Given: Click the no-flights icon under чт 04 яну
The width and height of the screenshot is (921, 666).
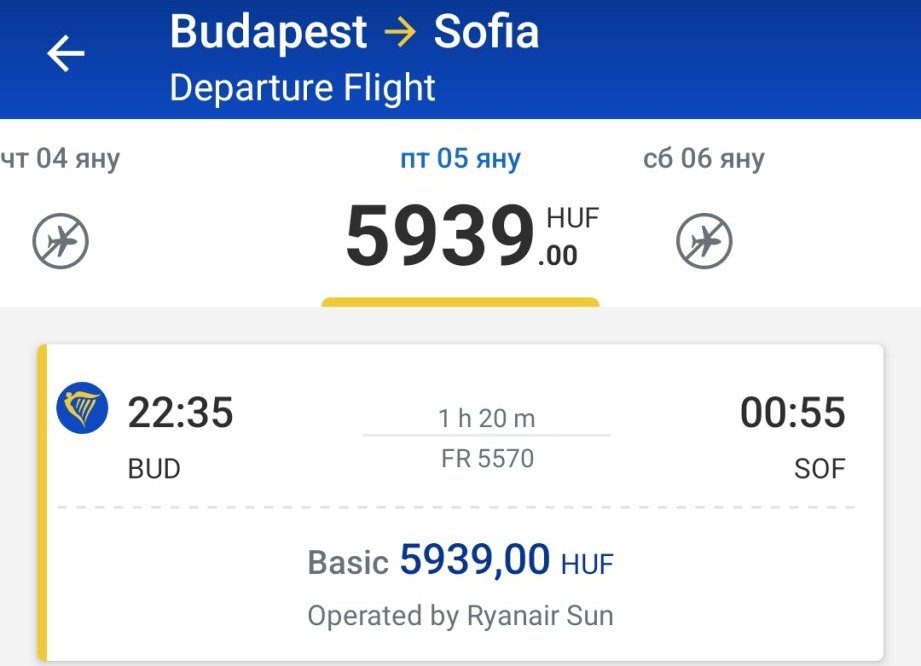Looking at the screenshot, I should (60, 241).
